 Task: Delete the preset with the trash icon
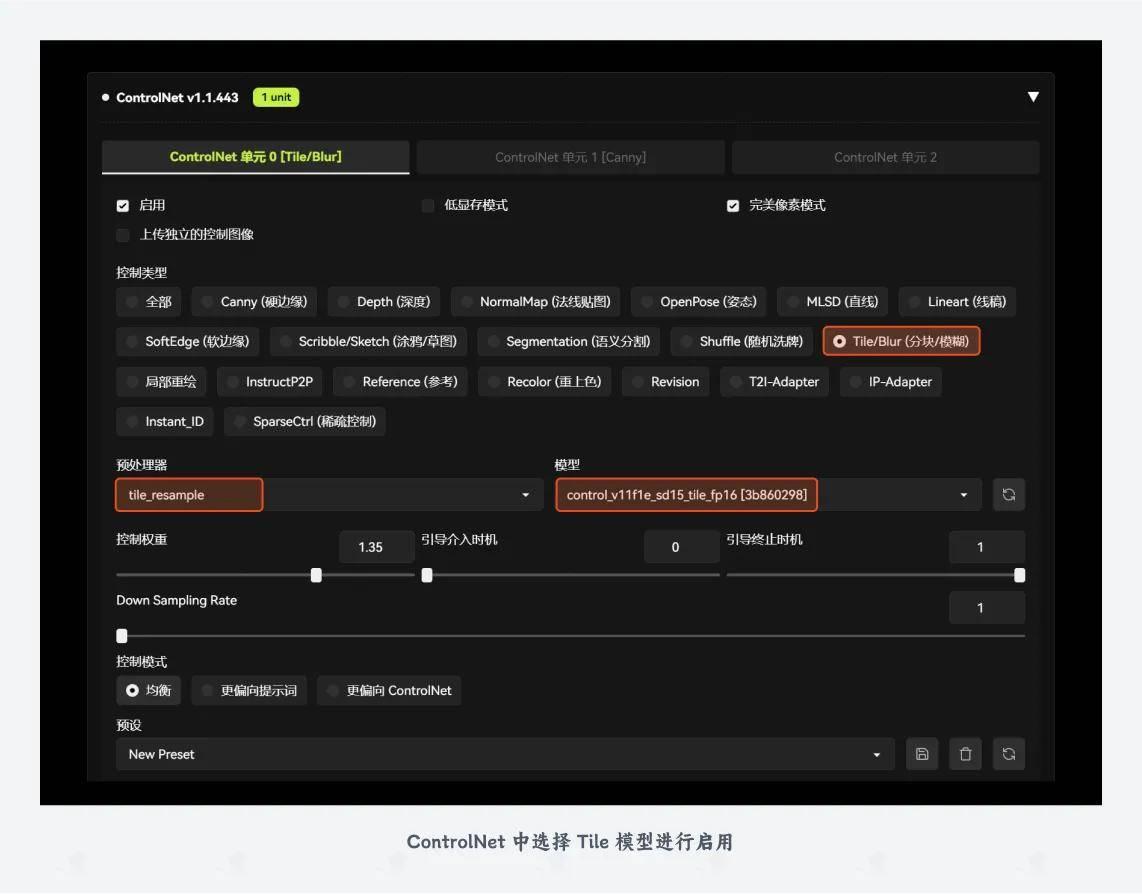[x=965, y=754]
